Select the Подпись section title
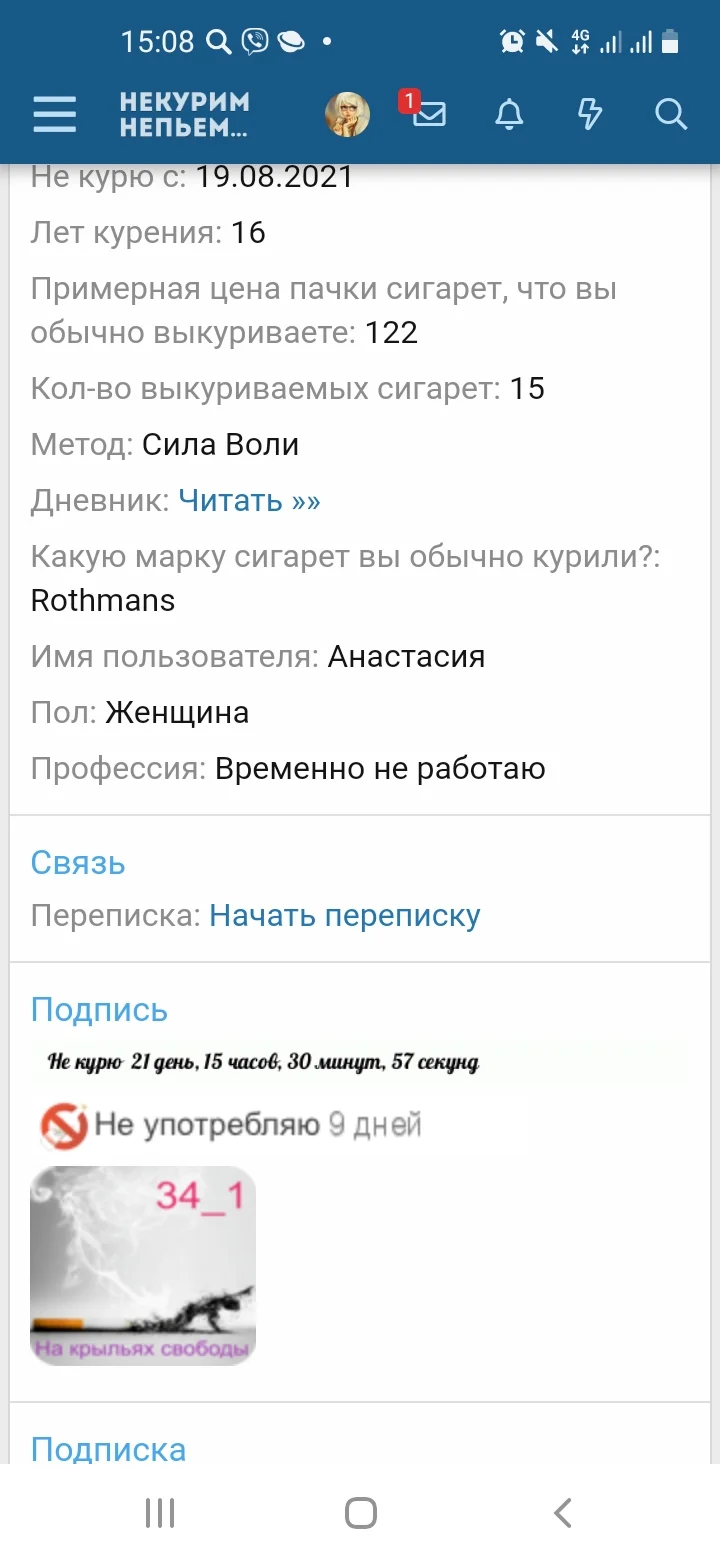 [99, 1009]
